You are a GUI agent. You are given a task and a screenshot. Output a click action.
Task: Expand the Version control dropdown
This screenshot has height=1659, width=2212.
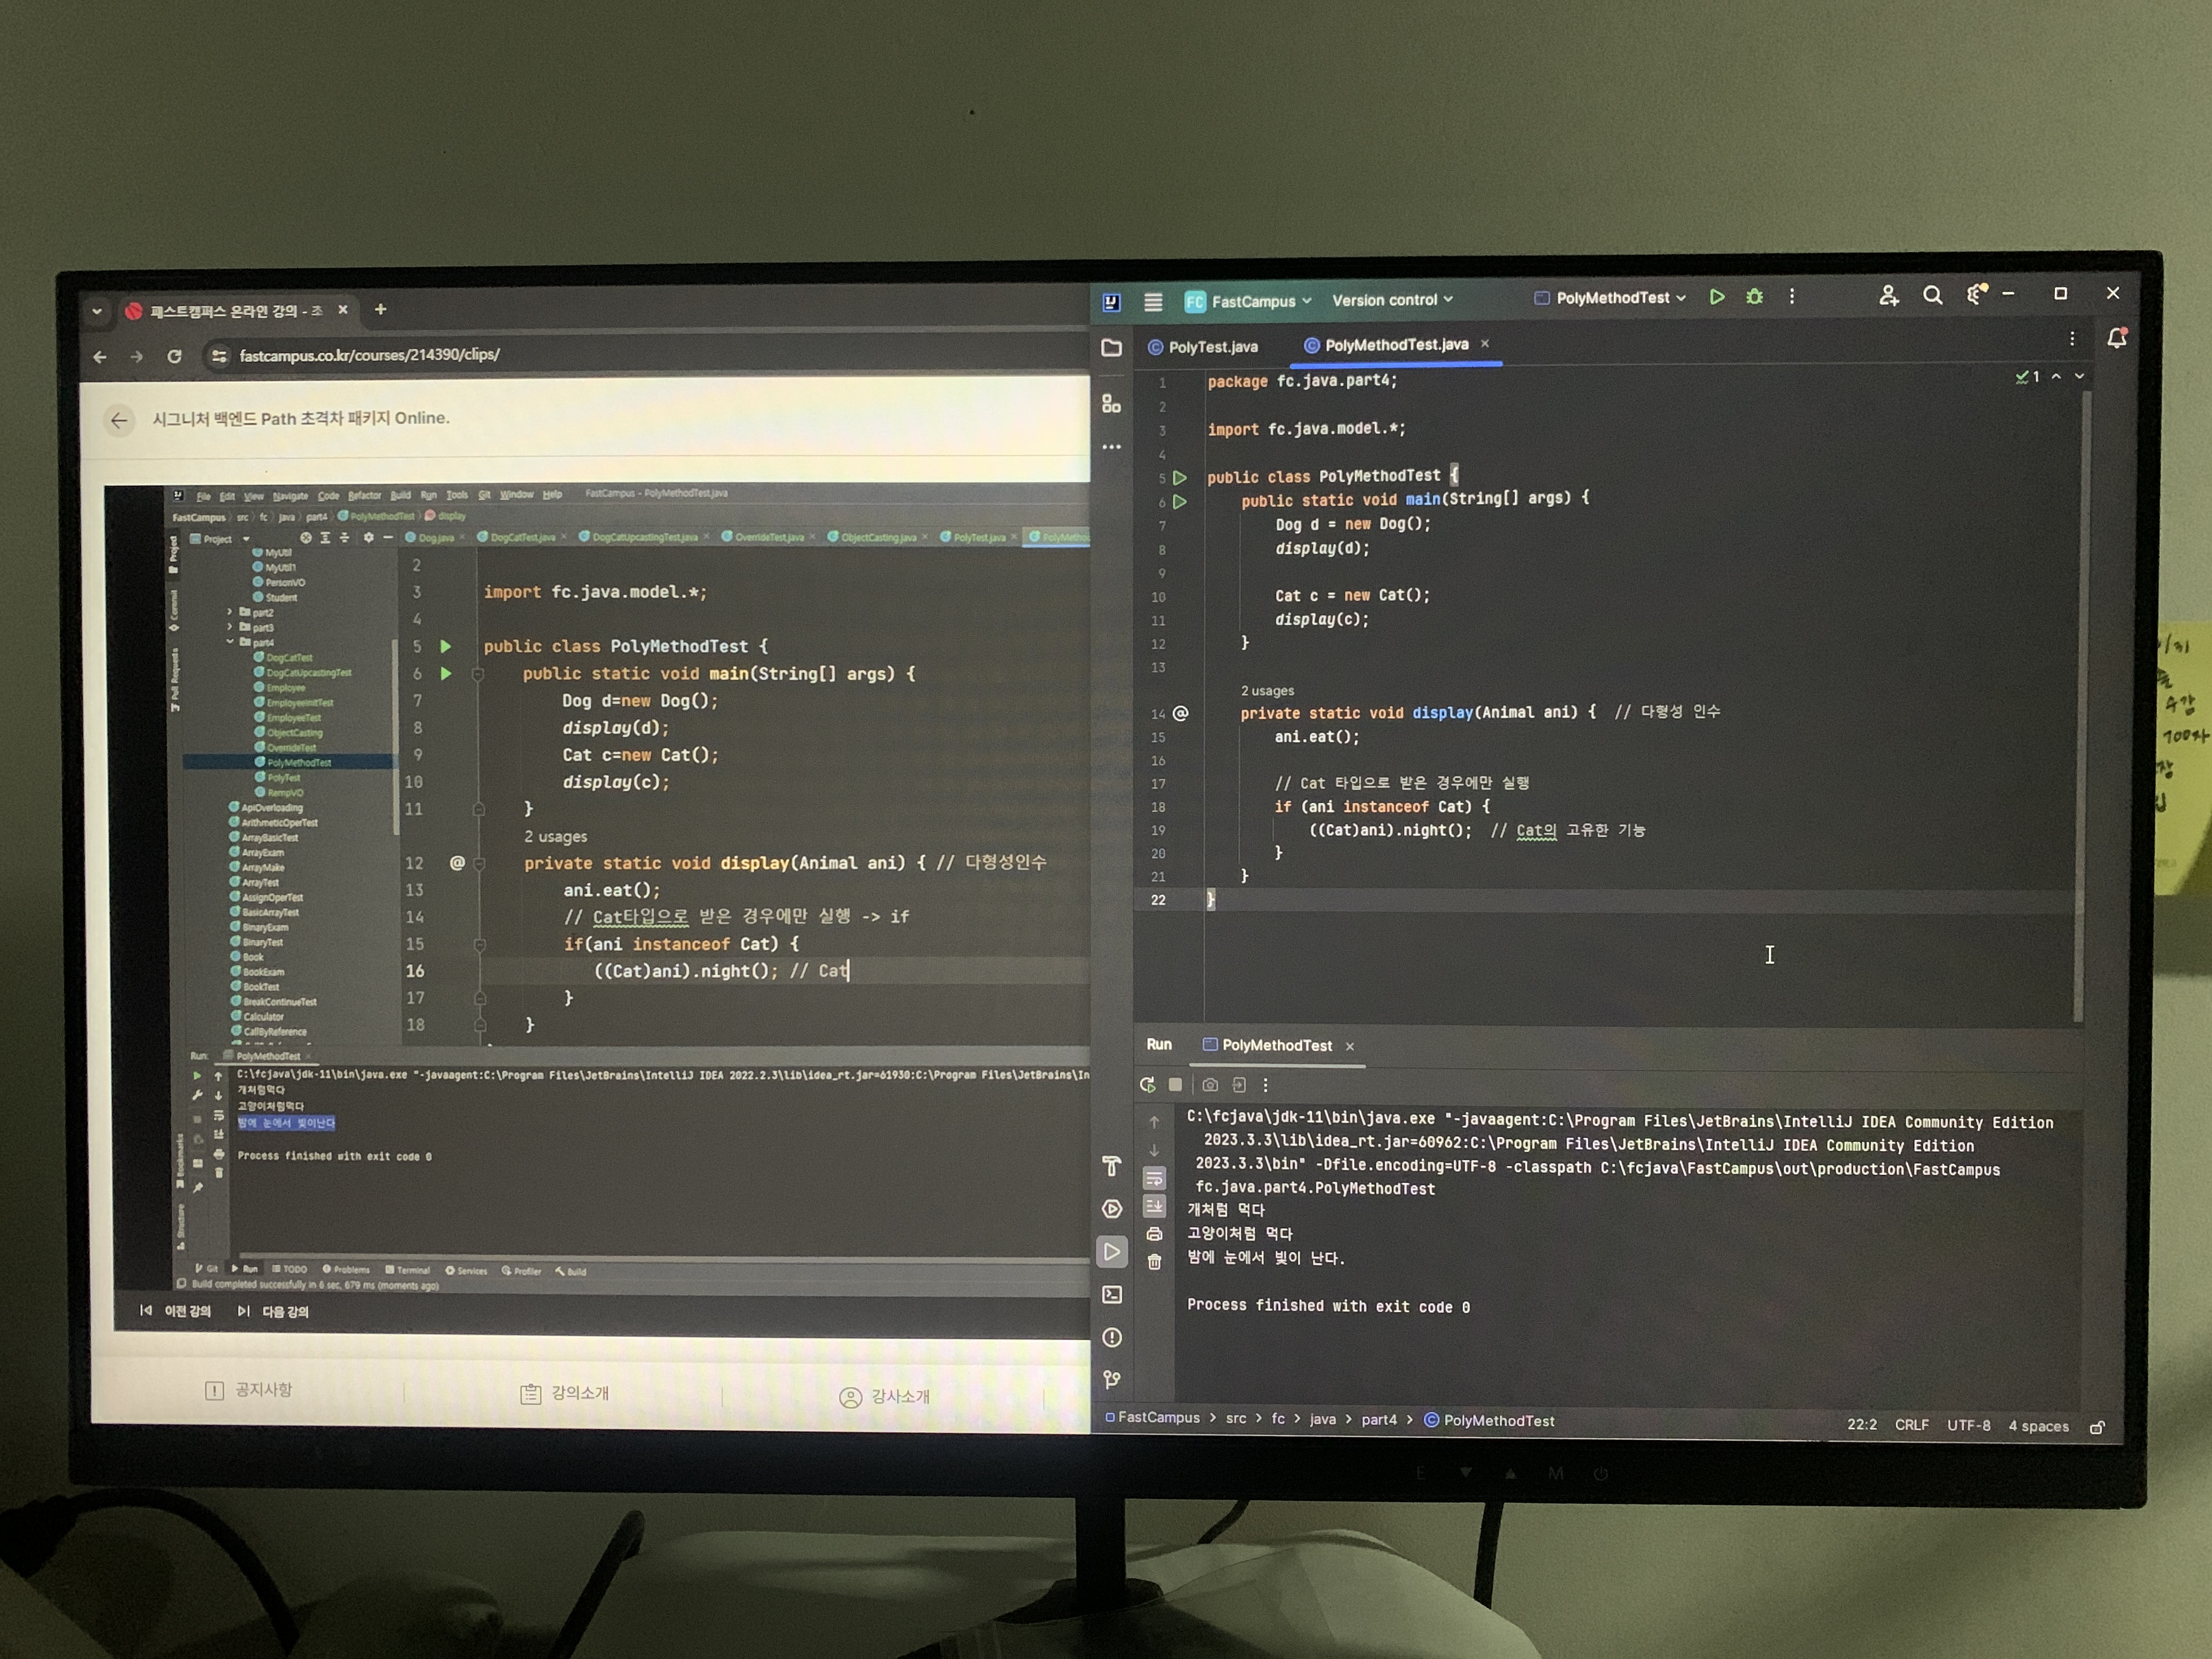click(1391, 300)
